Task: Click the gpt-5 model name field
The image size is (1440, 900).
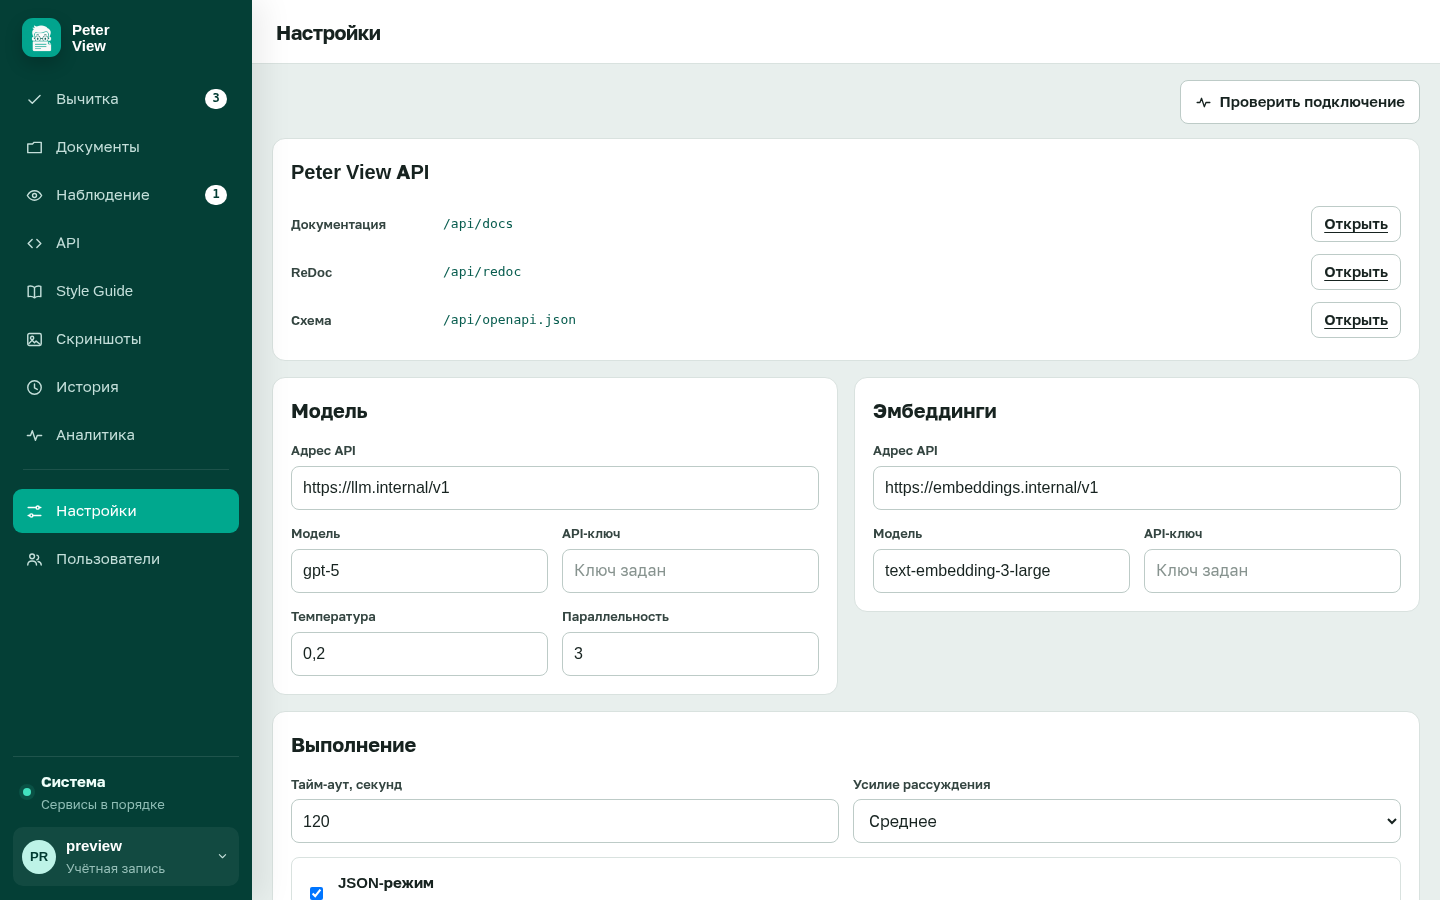Action: pos(419,571)
